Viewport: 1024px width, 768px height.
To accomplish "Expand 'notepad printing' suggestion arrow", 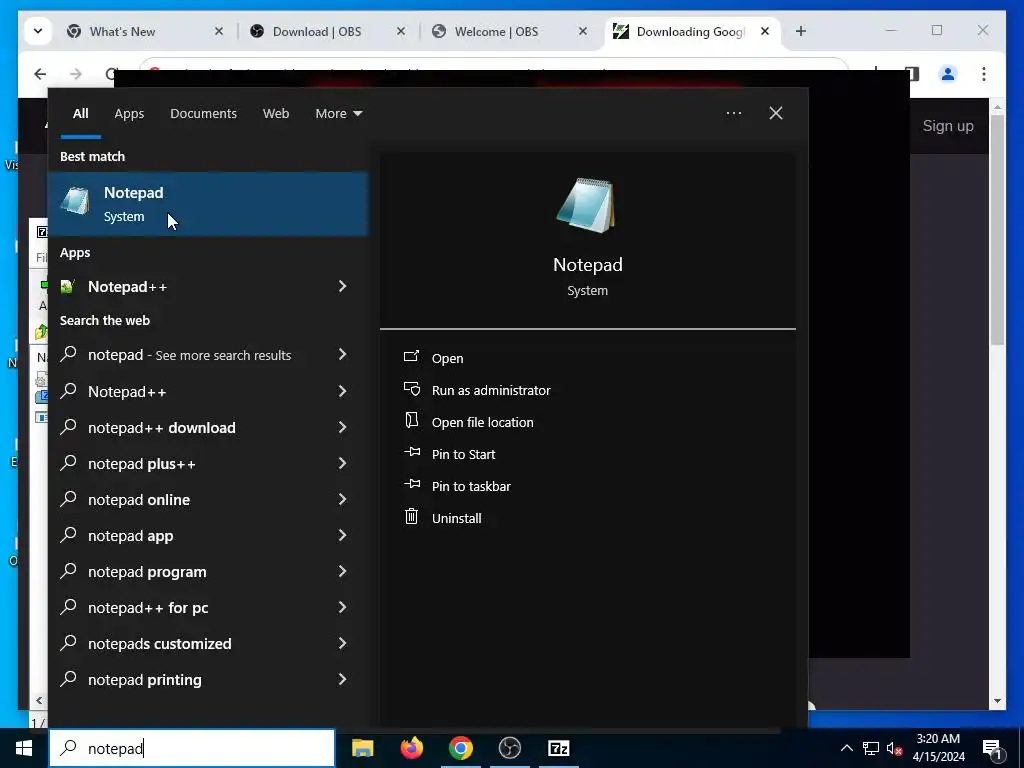I will [x=342, y=679].
